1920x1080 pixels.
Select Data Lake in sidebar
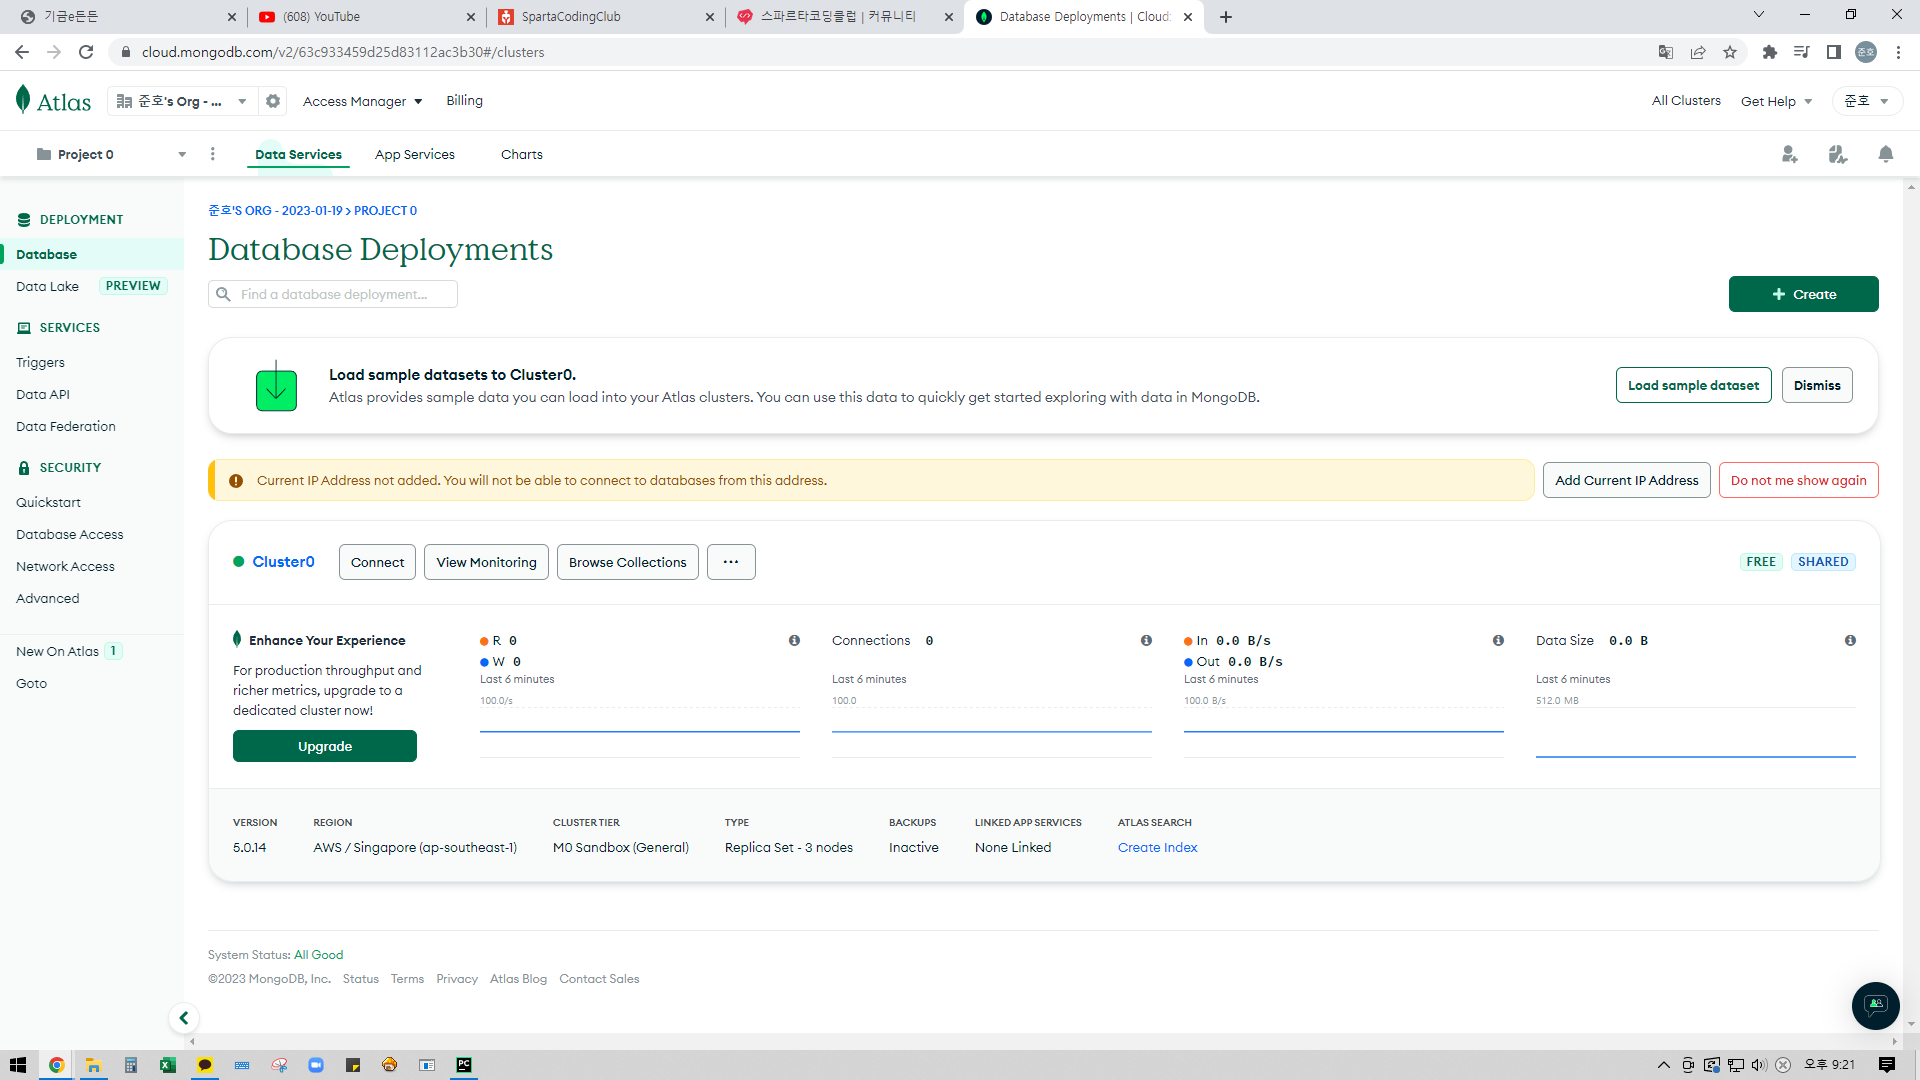click(47, 286)
